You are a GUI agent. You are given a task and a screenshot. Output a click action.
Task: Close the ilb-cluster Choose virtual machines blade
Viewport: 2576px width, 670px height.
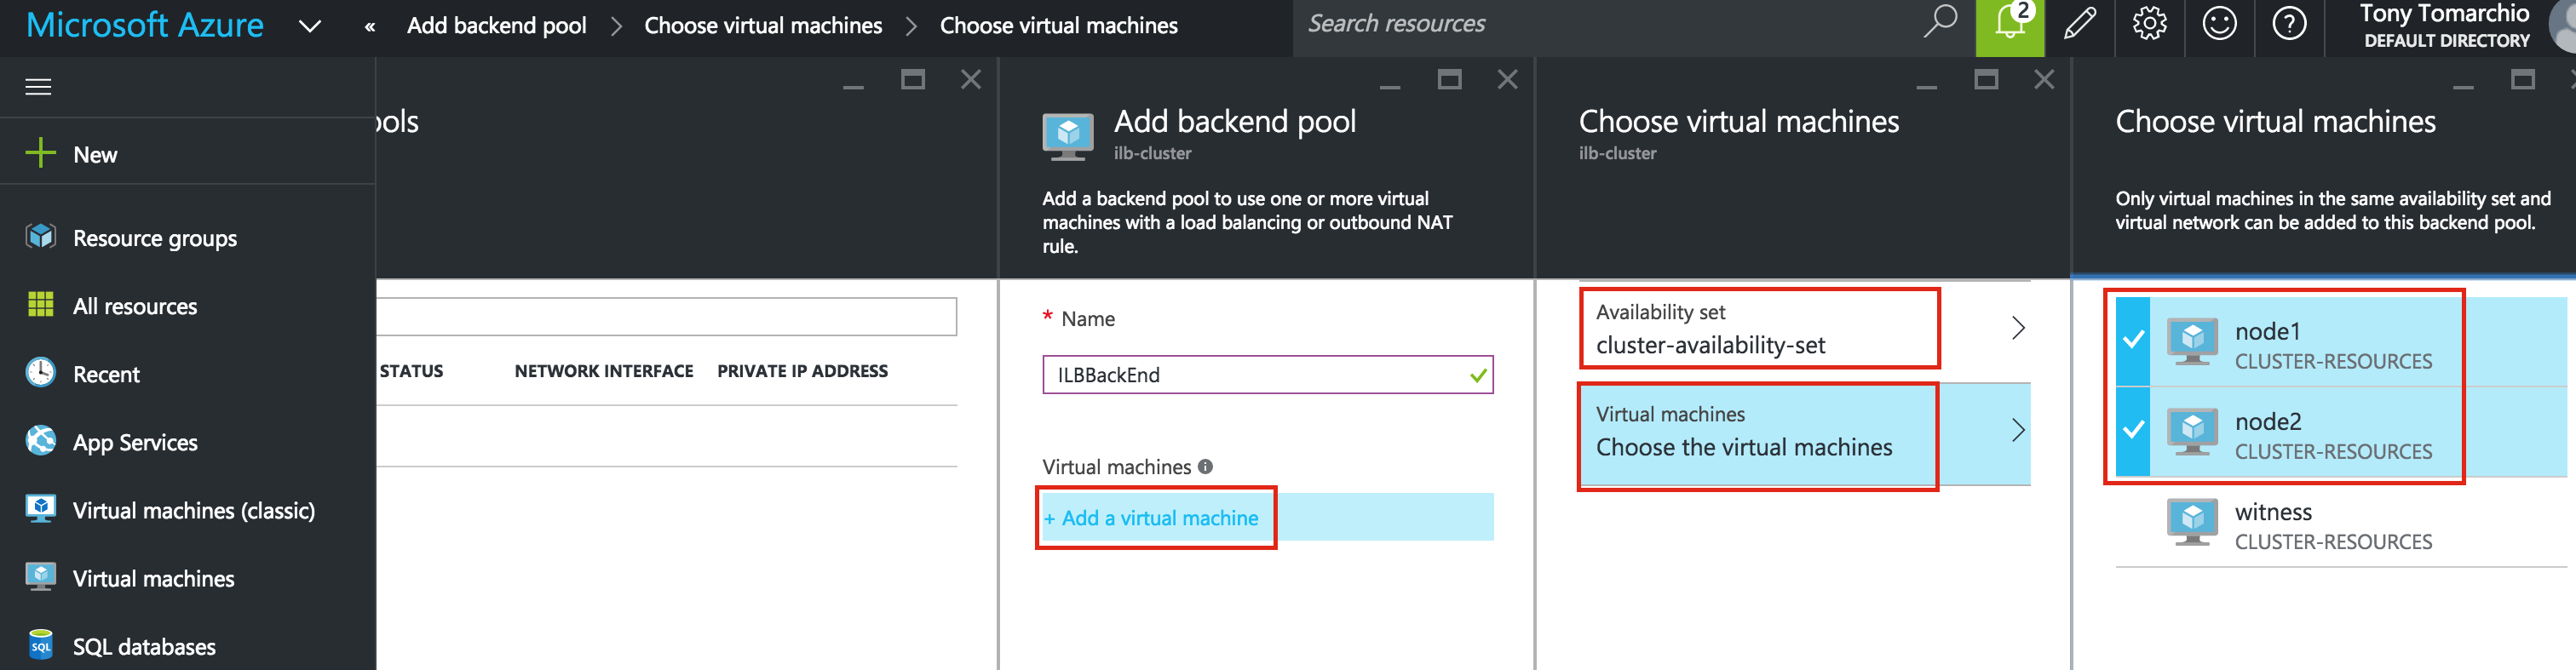click(x=2045, y=79)
